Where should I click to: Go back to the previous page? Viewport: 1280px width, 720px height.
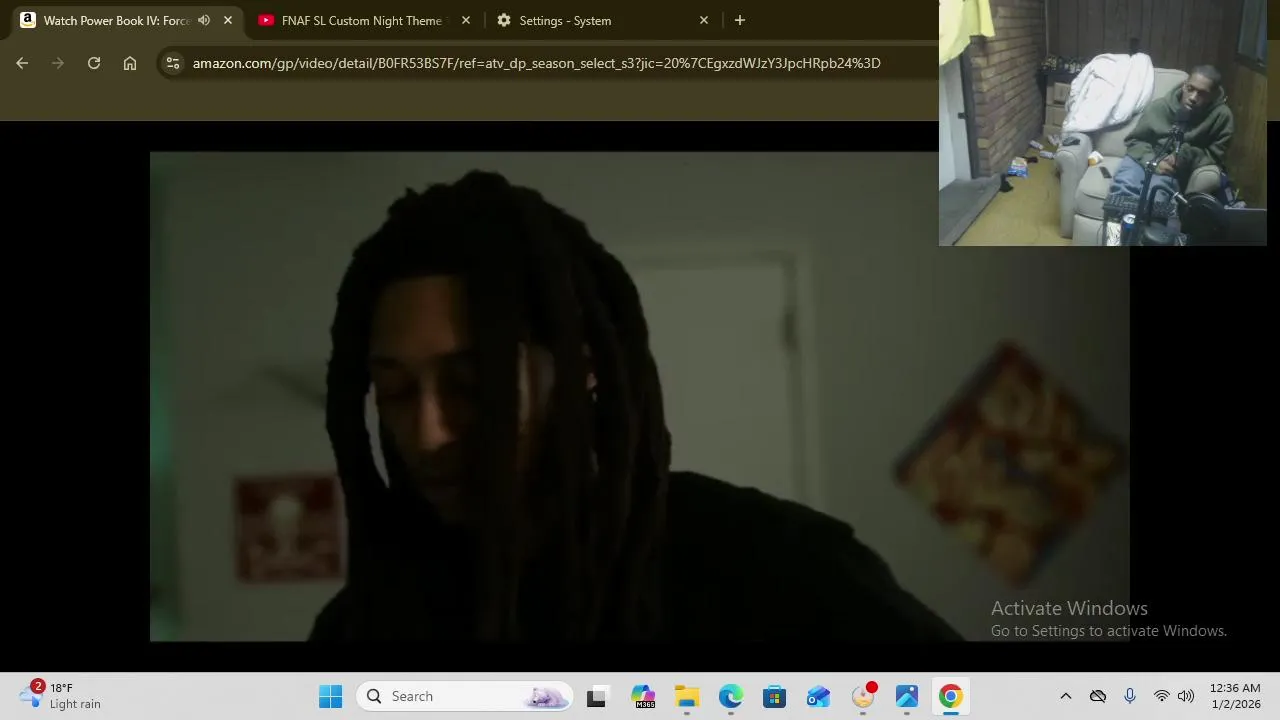[x=22, y=63]
